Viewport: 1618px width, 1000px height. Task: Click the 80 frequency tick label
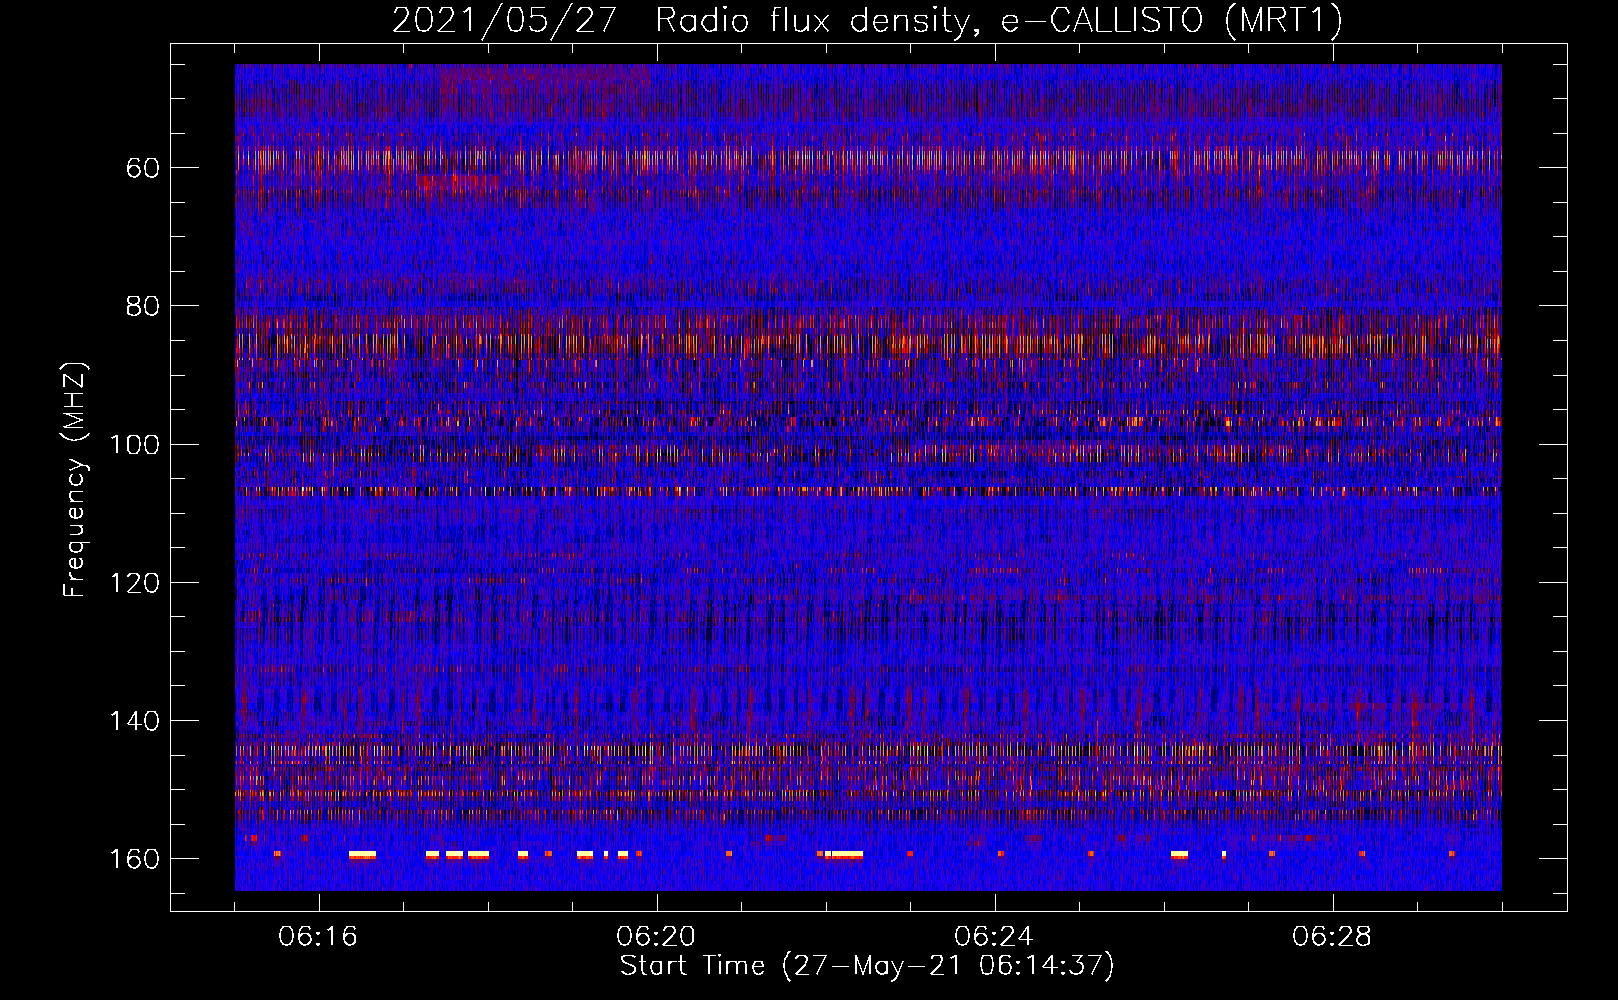[143, 306]
